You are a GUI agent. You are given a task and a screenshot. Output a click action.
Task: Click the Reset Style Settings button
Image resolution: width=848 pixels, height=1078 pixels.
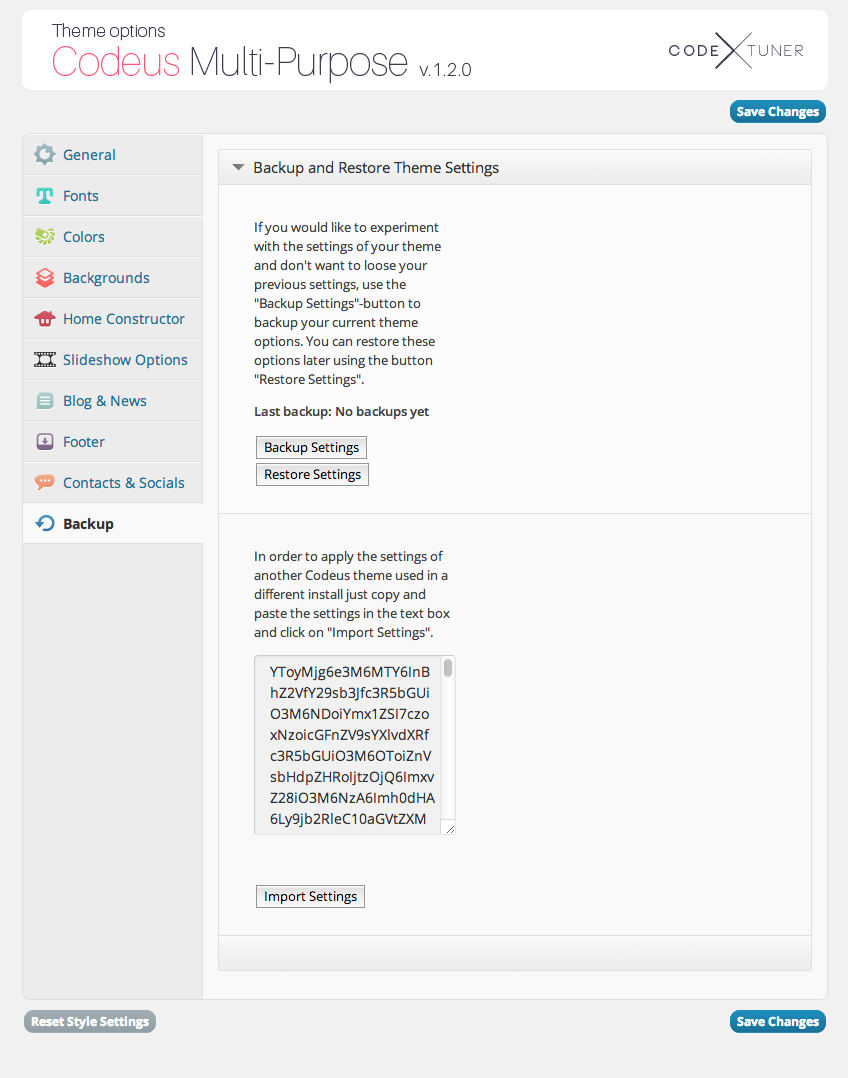tap(89, 1021)
